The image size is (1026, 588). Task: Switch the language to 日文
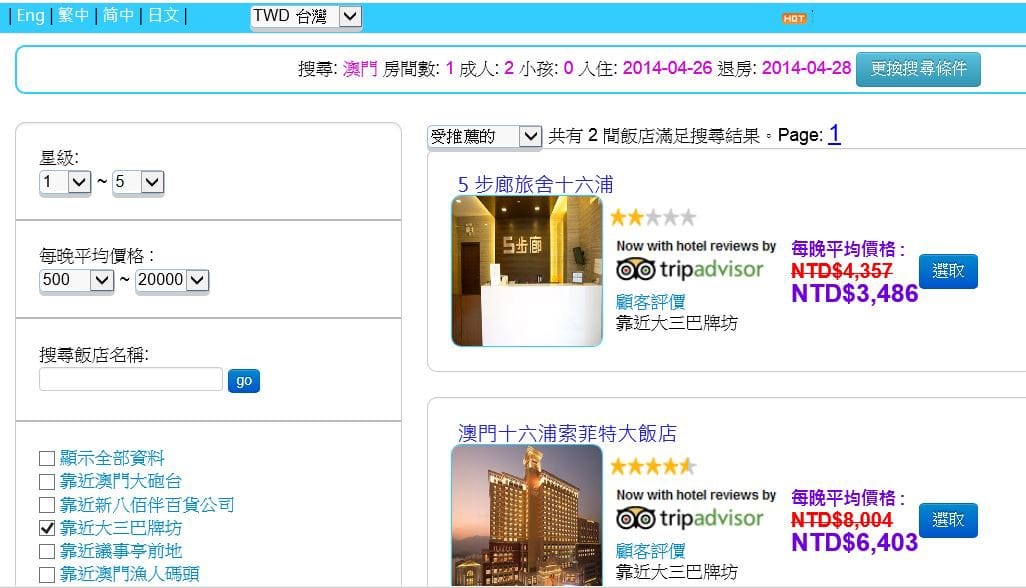click(164, 16)
